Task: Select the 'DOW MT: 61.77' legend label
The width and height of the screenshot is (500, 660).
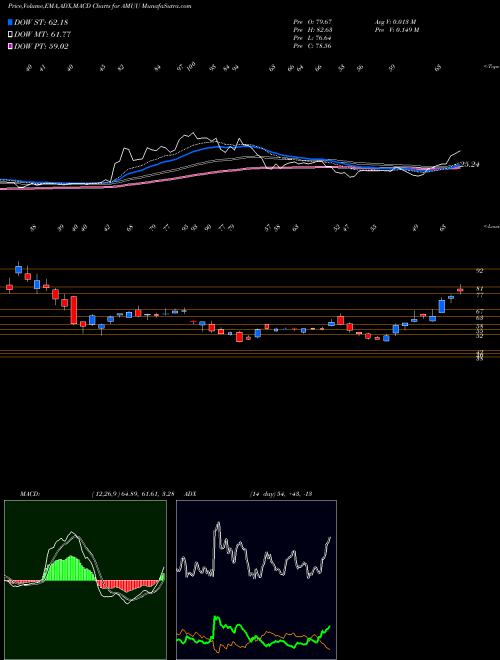Action: click(42, 35)
